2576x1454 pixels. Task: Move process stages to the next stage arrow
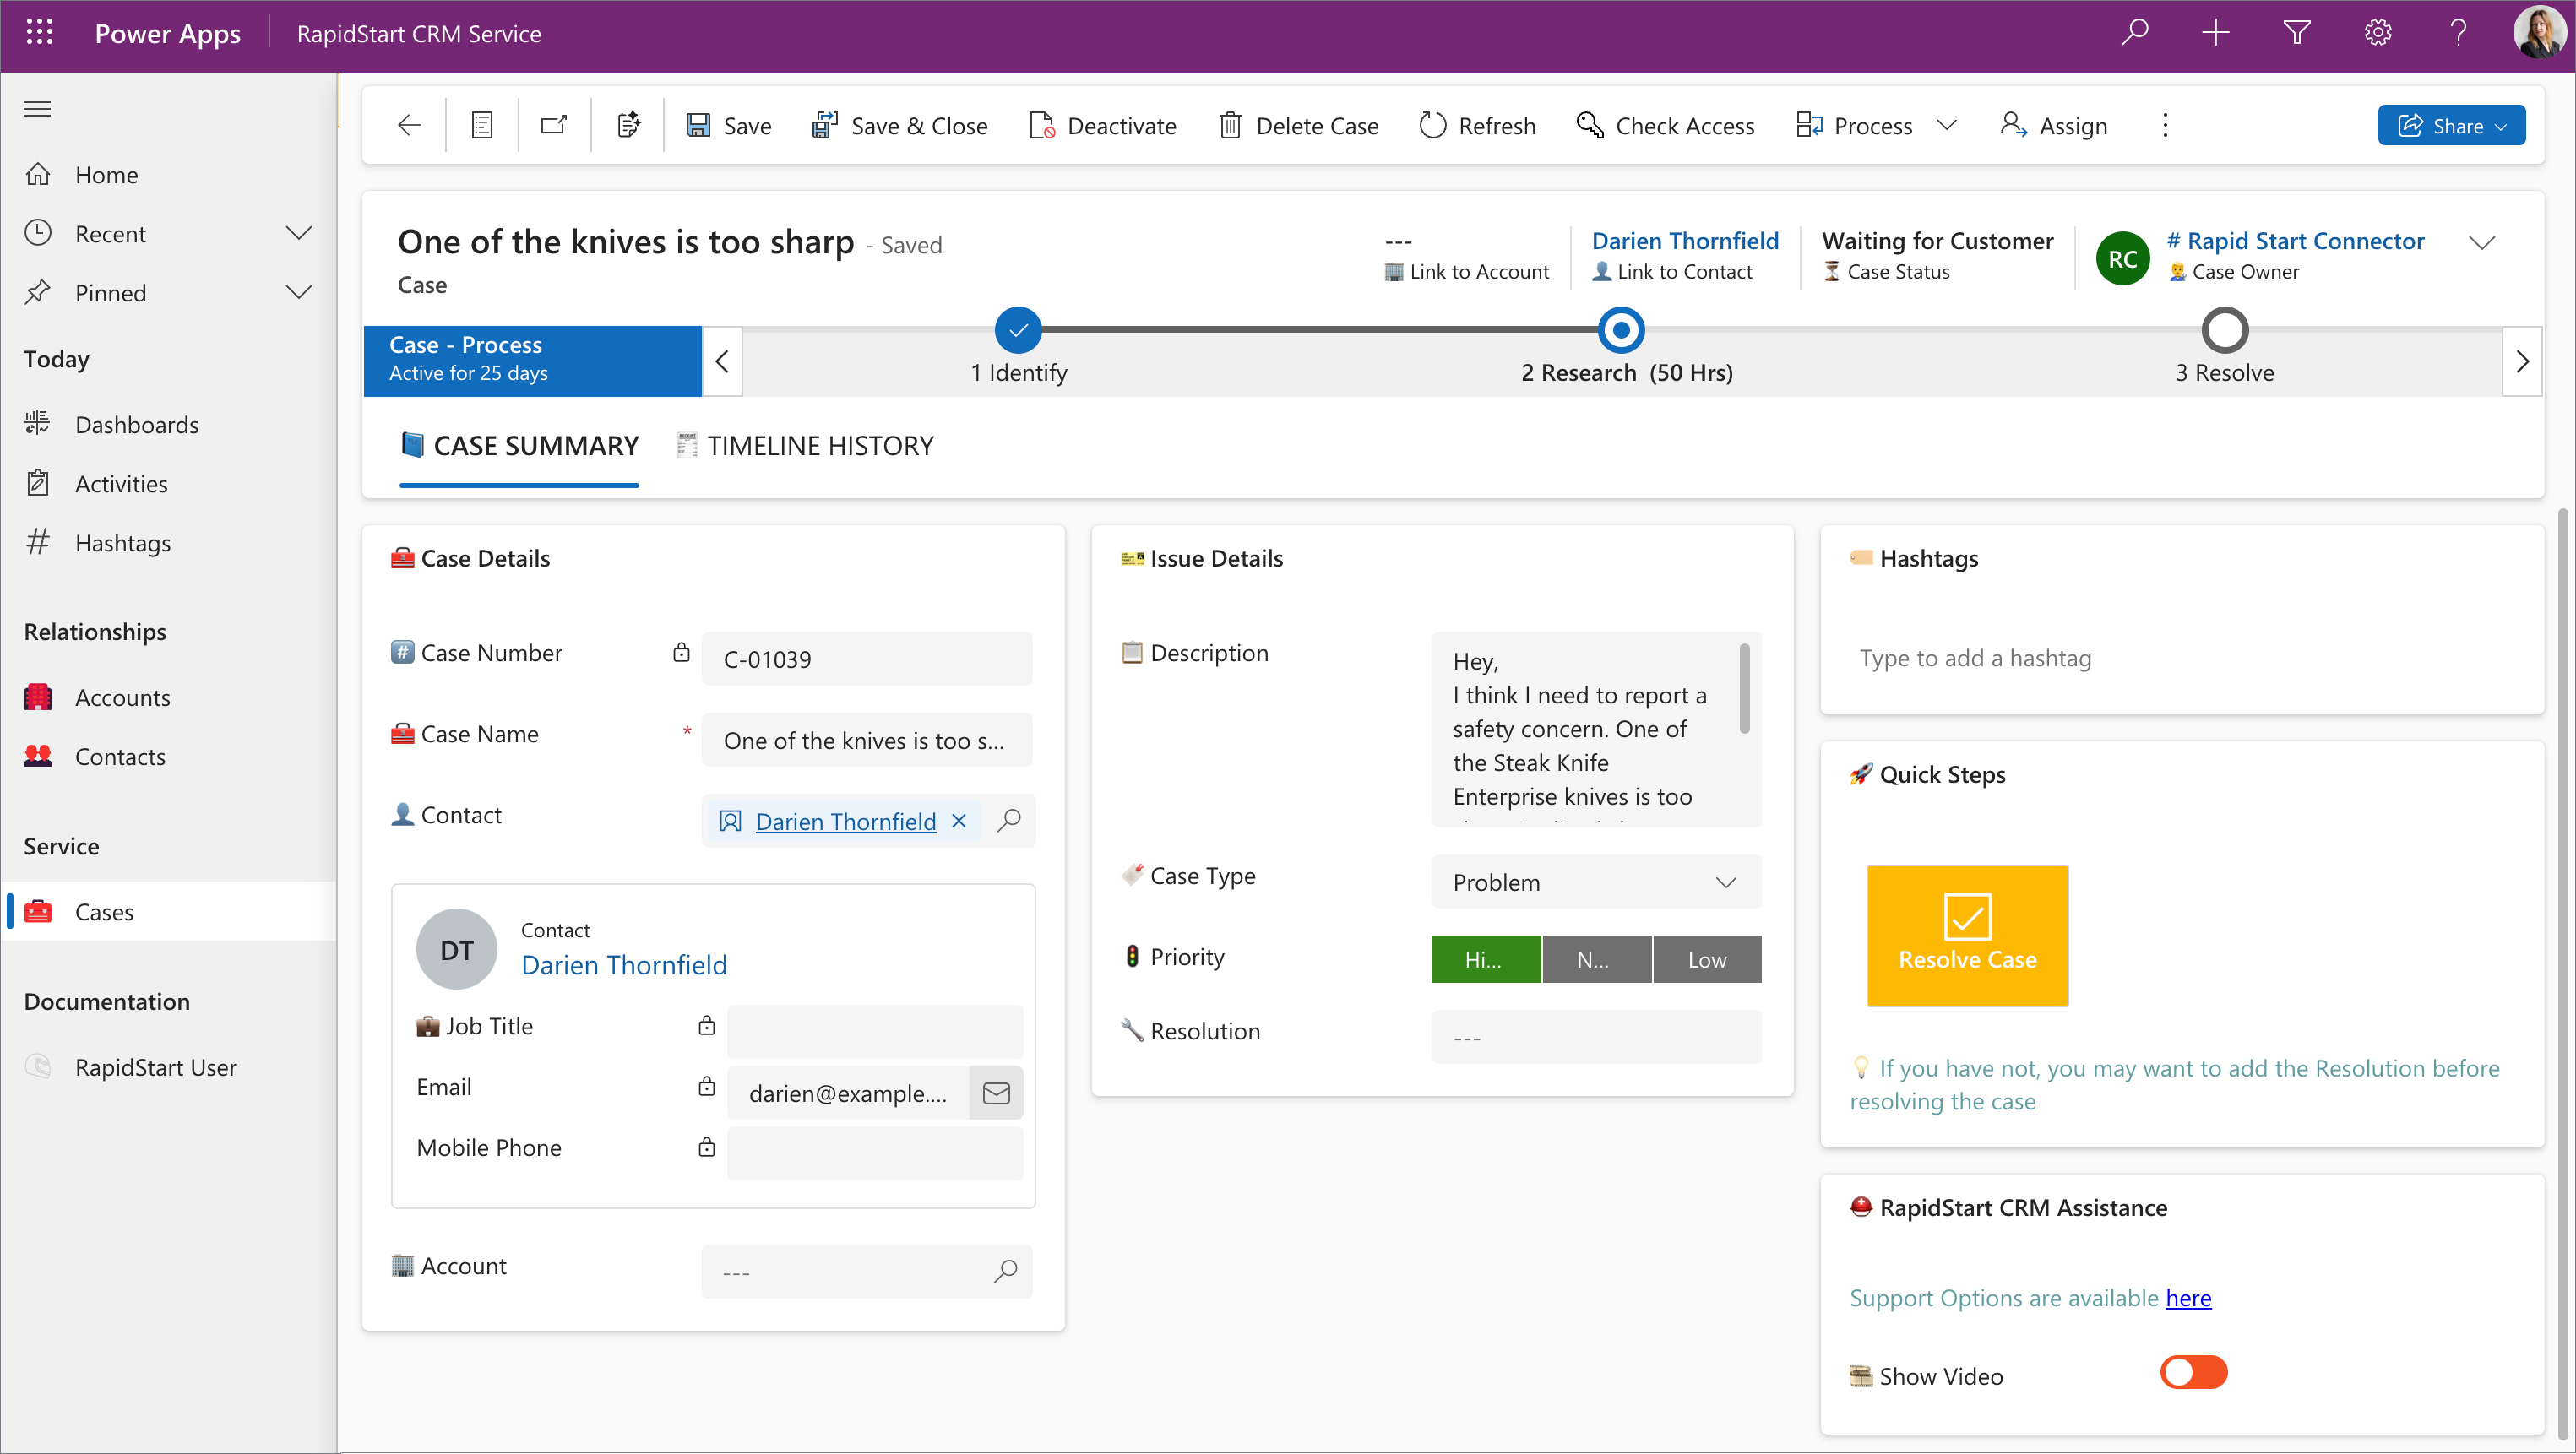(x=2522, y=361)
